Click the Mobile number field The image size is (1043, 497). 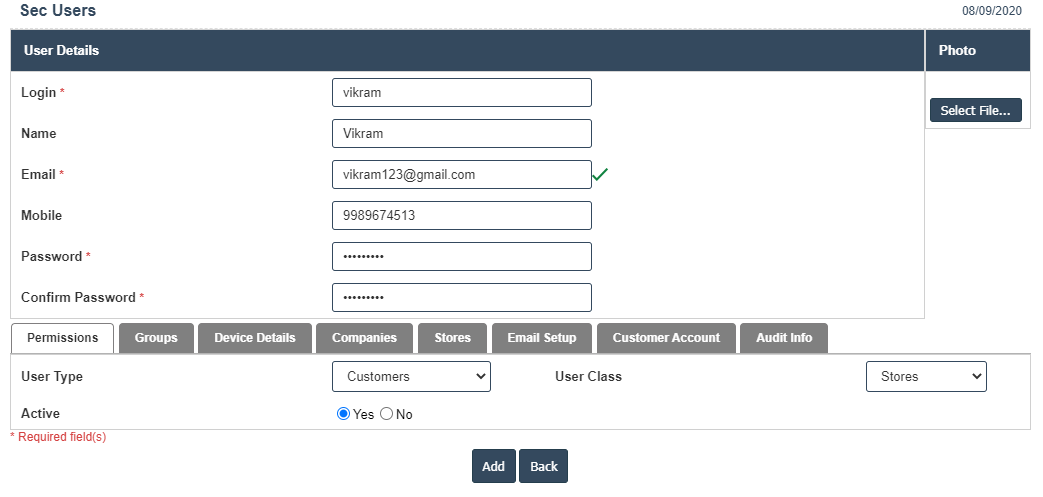(461, 215)
